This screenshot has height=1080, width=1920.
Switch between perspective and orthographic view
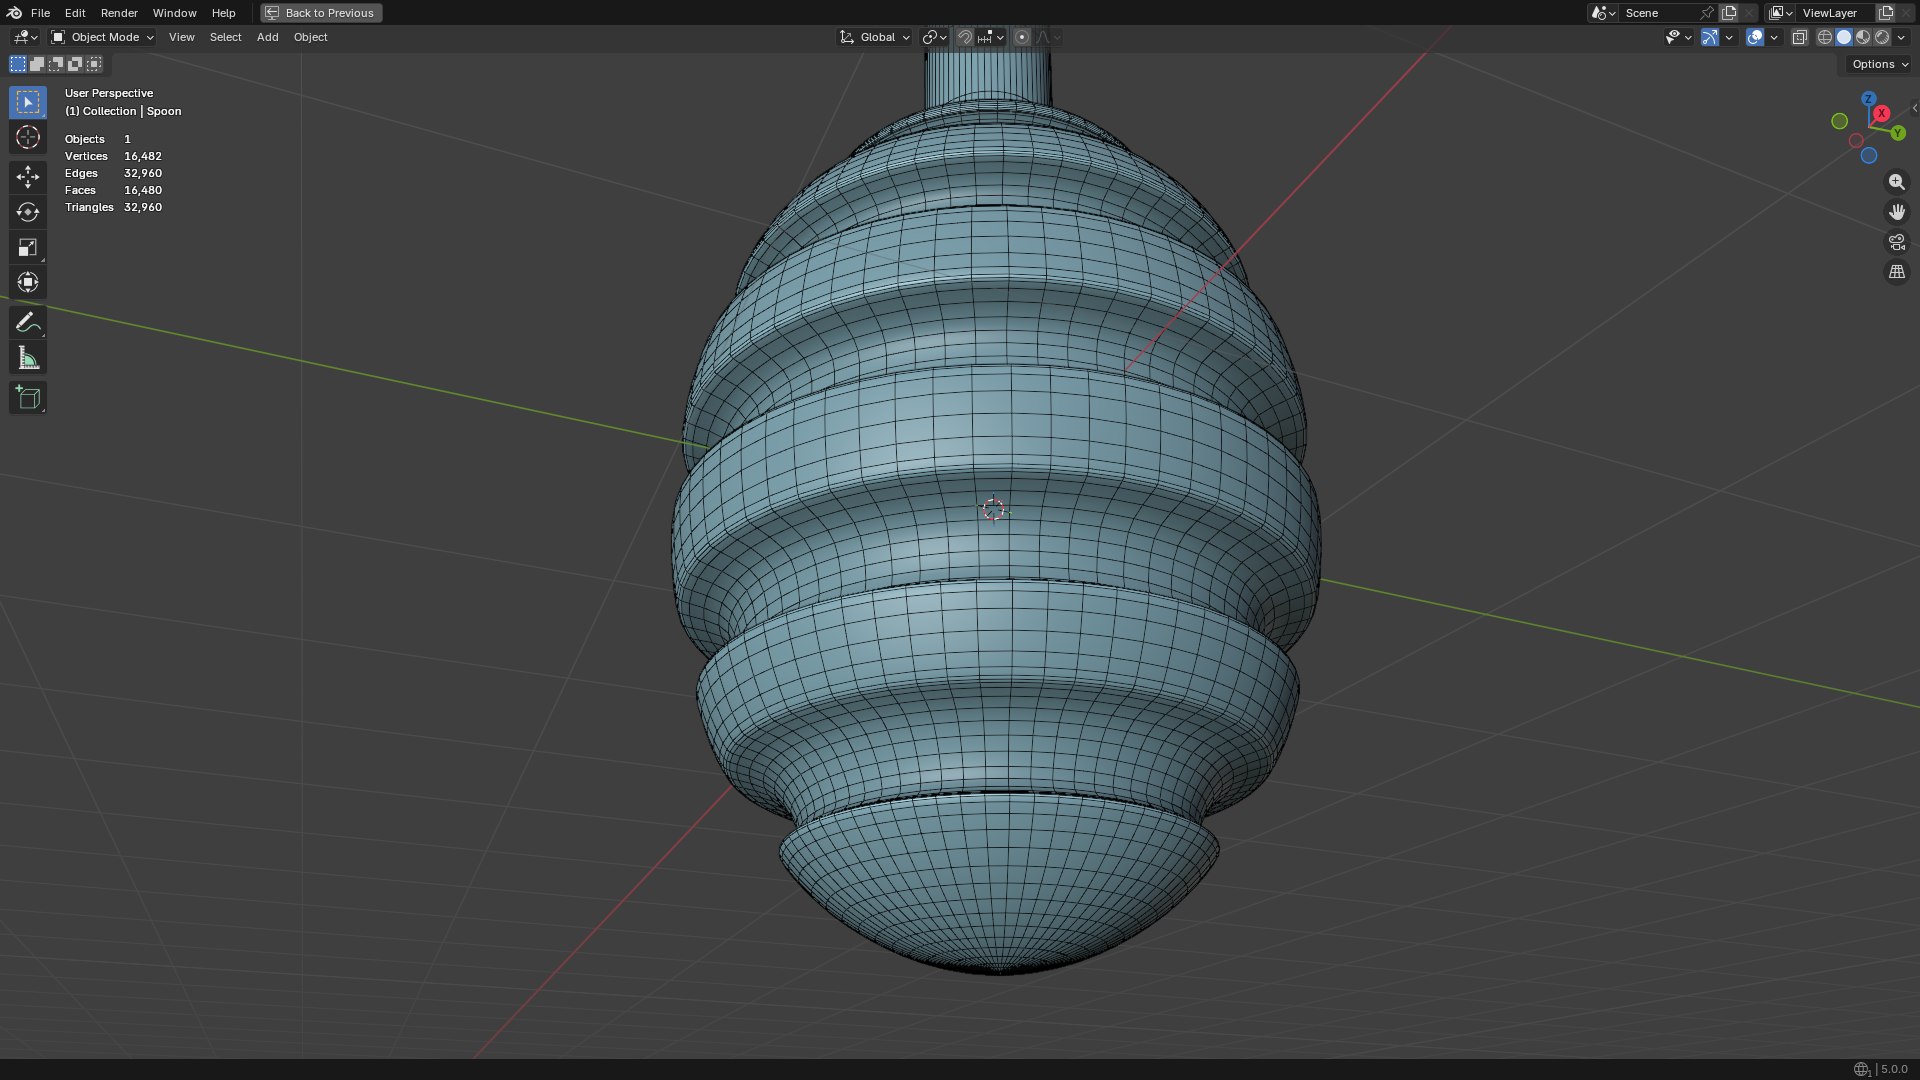click(x=1896, y=272)
